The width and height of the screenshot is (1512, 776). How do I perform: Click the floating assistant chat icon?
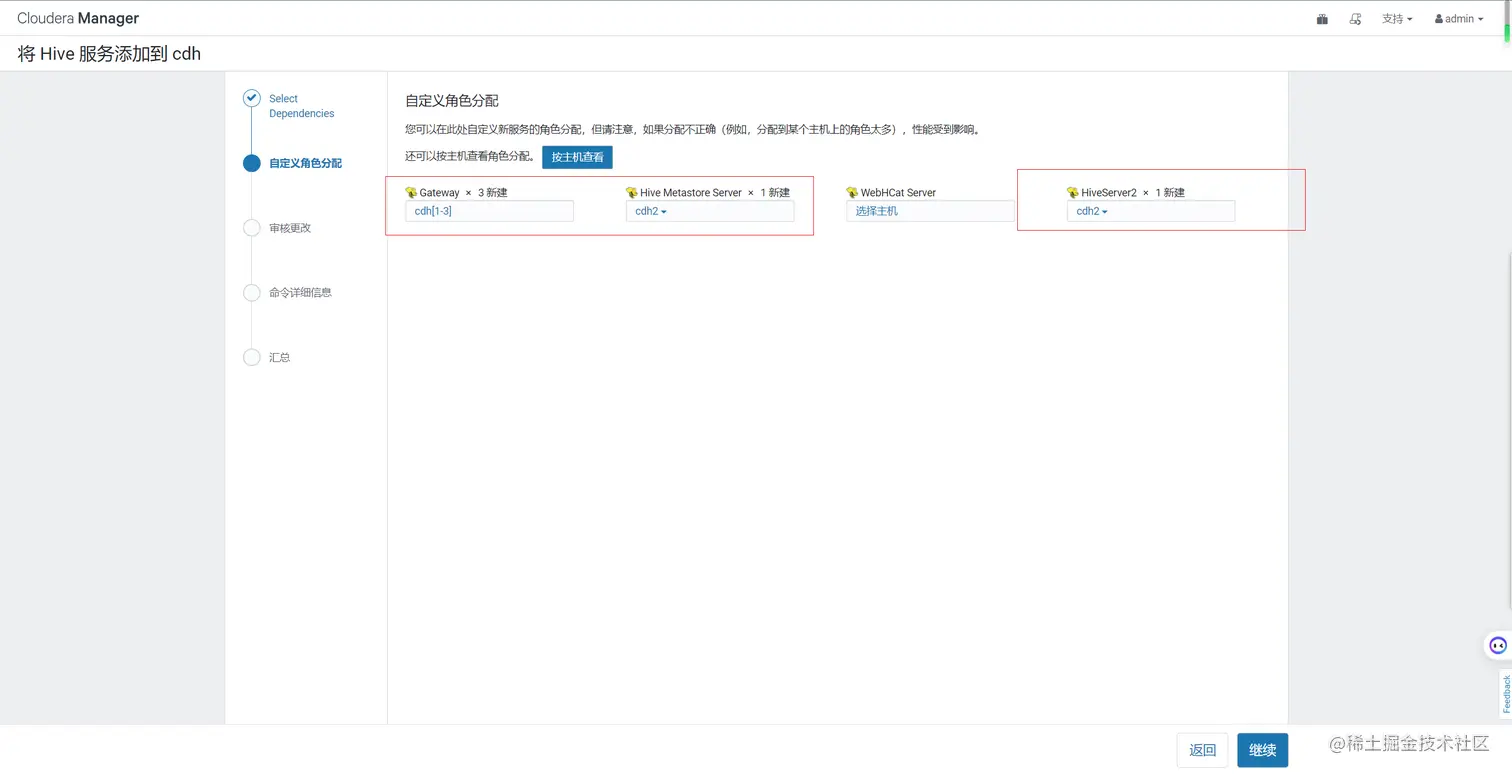pyautogui.click(x=1497, y=645)
